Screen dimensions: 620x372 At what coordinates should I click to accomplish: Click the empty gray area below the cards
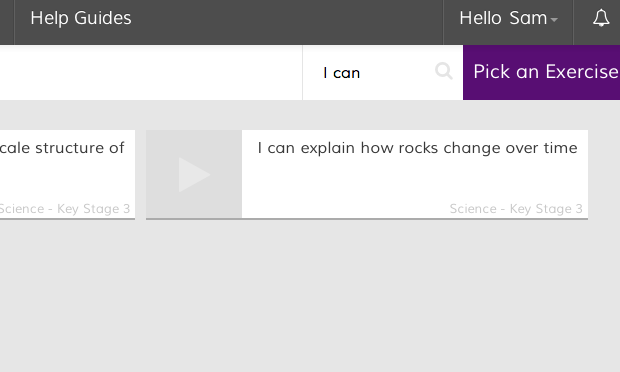[310, 296]
